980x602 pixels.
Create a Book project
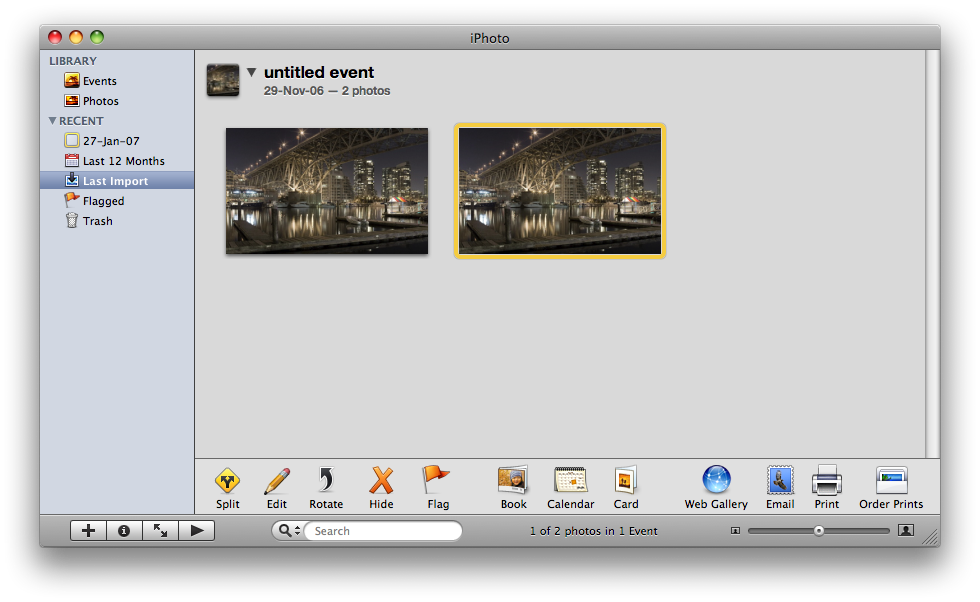[513, 482]
